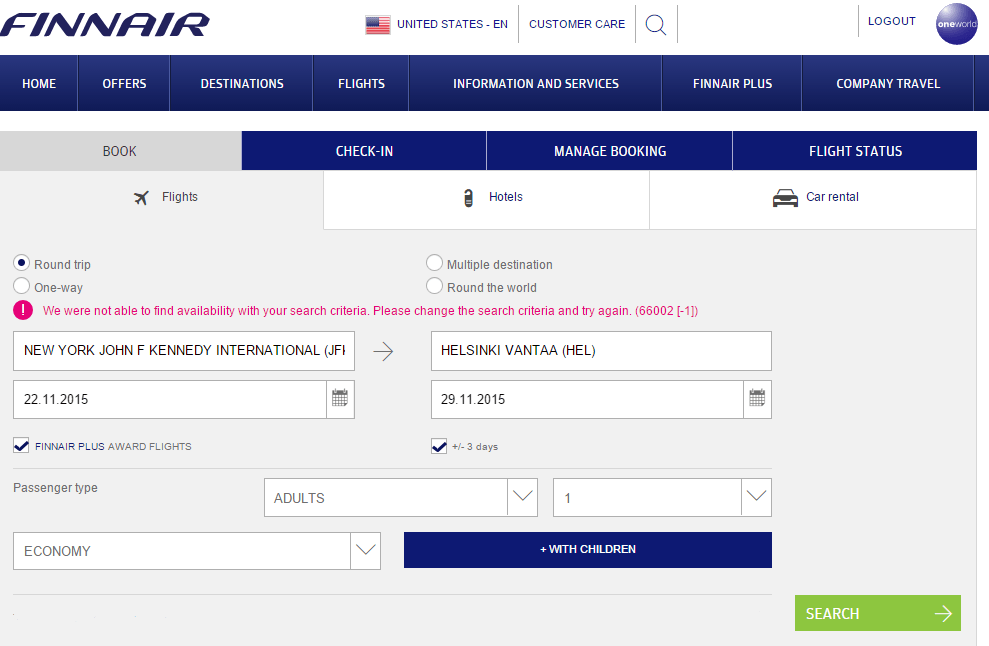Click the Finnair logo
Viewport: 989px width, 646px height.
tap(105, 25)
